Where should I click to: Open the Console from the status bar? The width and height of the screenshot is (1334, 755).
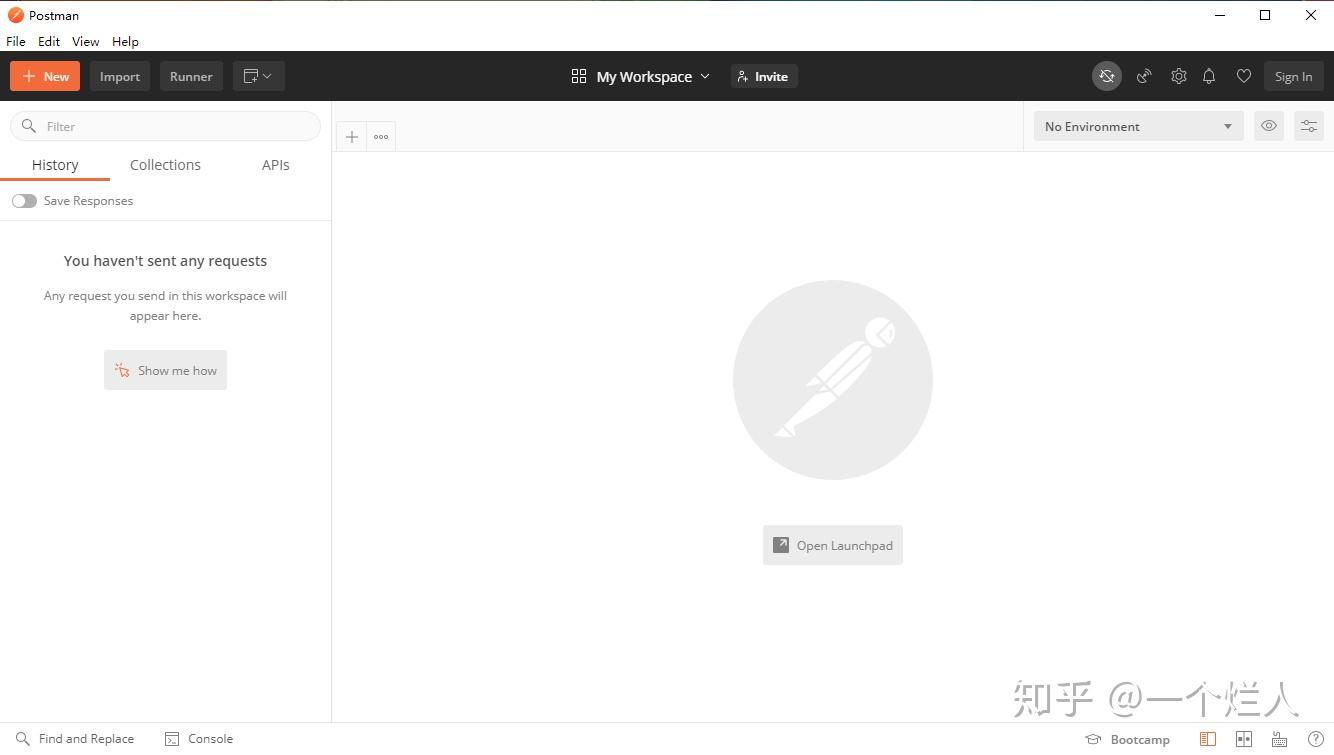click(x=199, y=738)
